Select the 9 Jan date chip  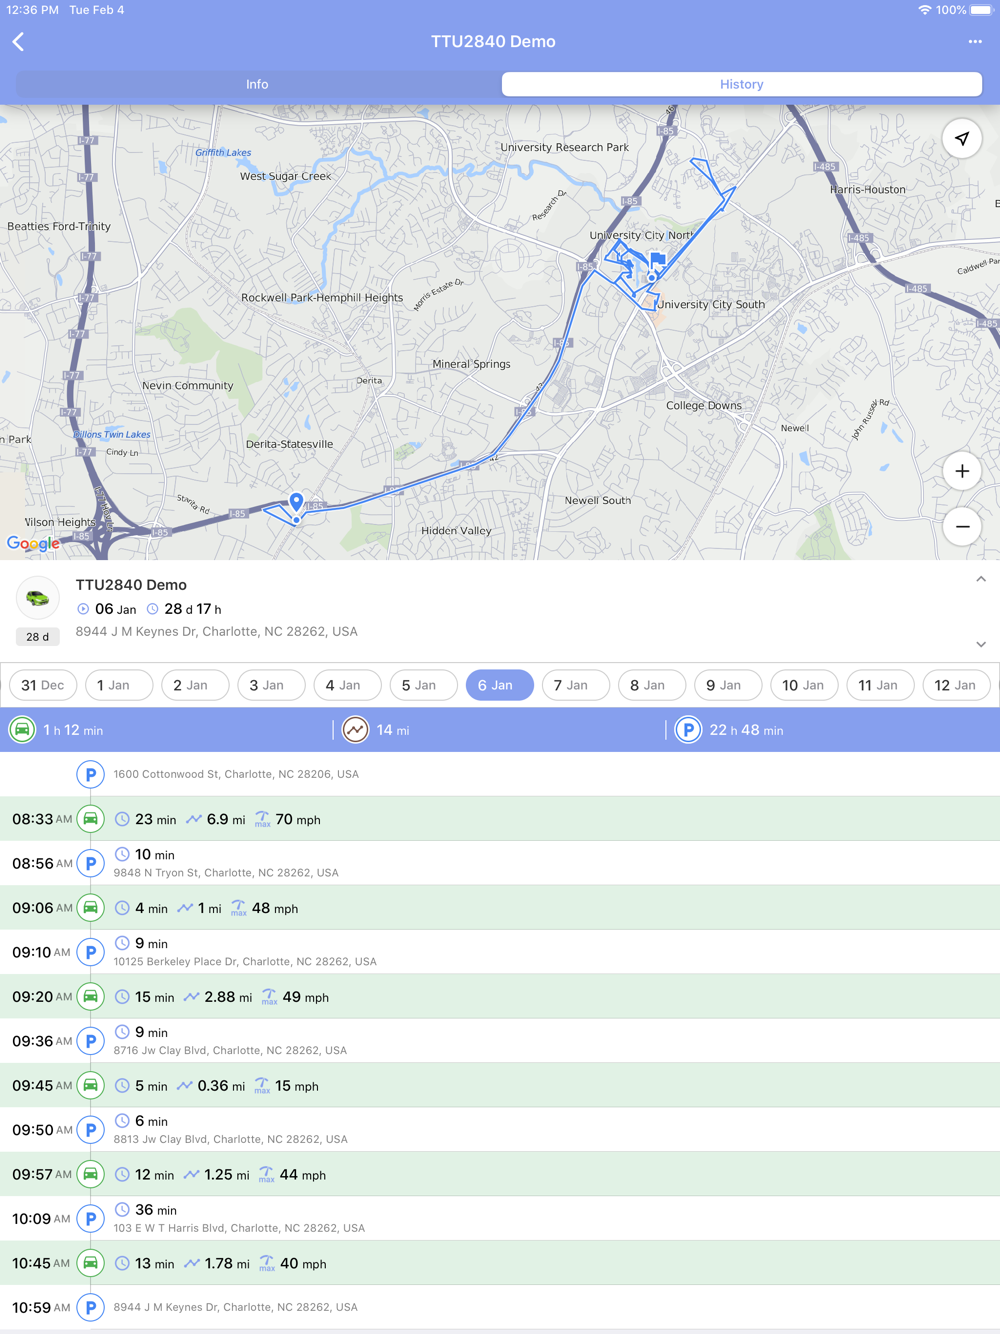(x=728, y=685)
